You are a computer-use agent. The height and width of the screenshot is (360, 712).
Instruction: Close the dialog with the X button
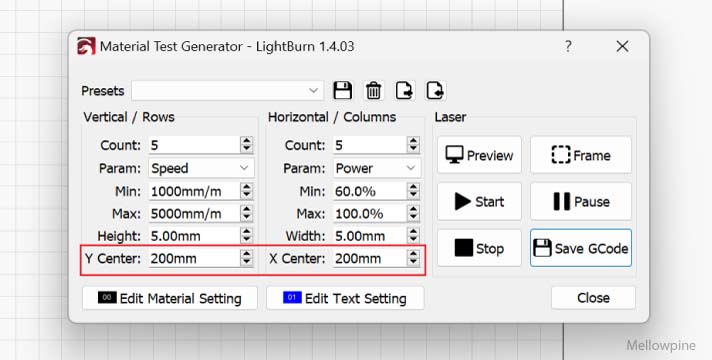622,46
